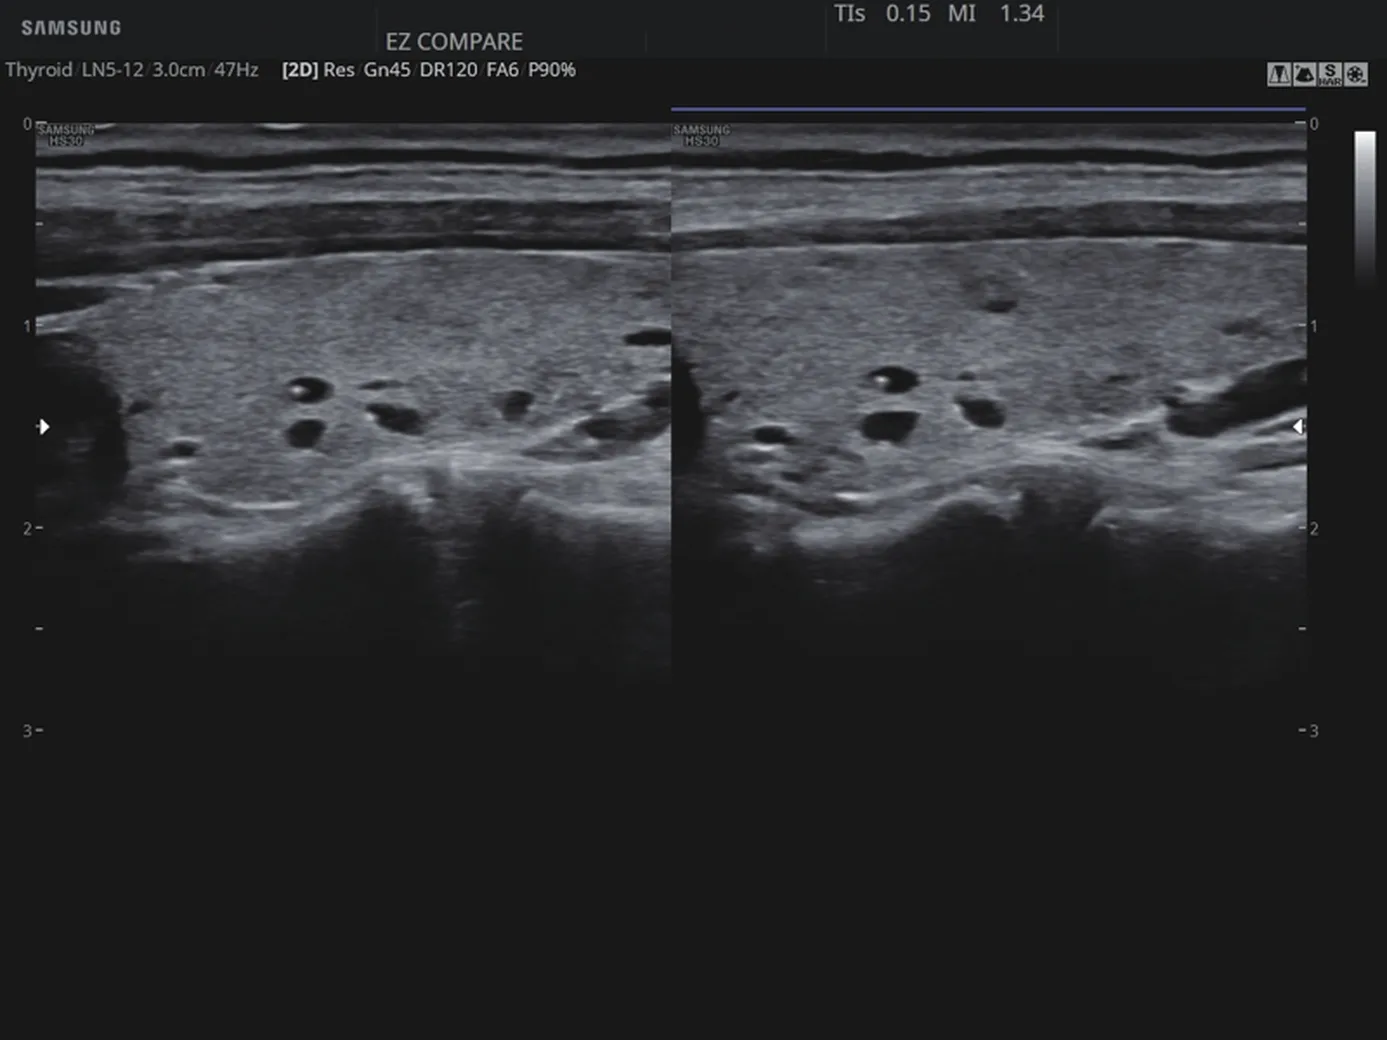Click the '3.0cm' depth value
This screenshot has width=1387, height=1040.
[x=179, y=70]
